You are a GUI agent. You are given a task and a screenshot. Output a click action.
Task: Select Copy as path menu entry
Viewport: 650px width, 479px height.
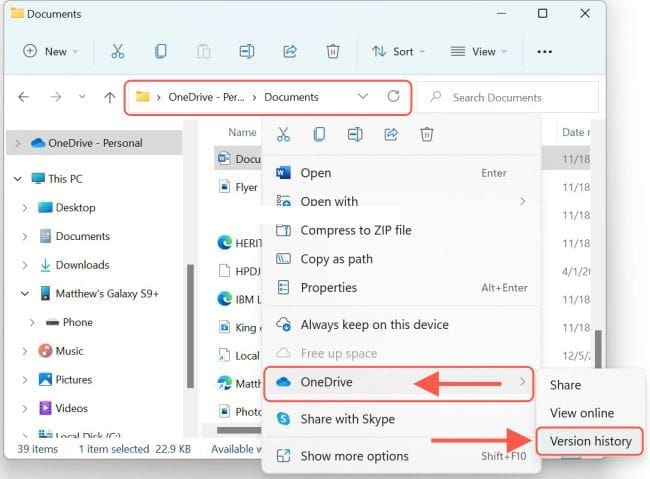(336, 259)
